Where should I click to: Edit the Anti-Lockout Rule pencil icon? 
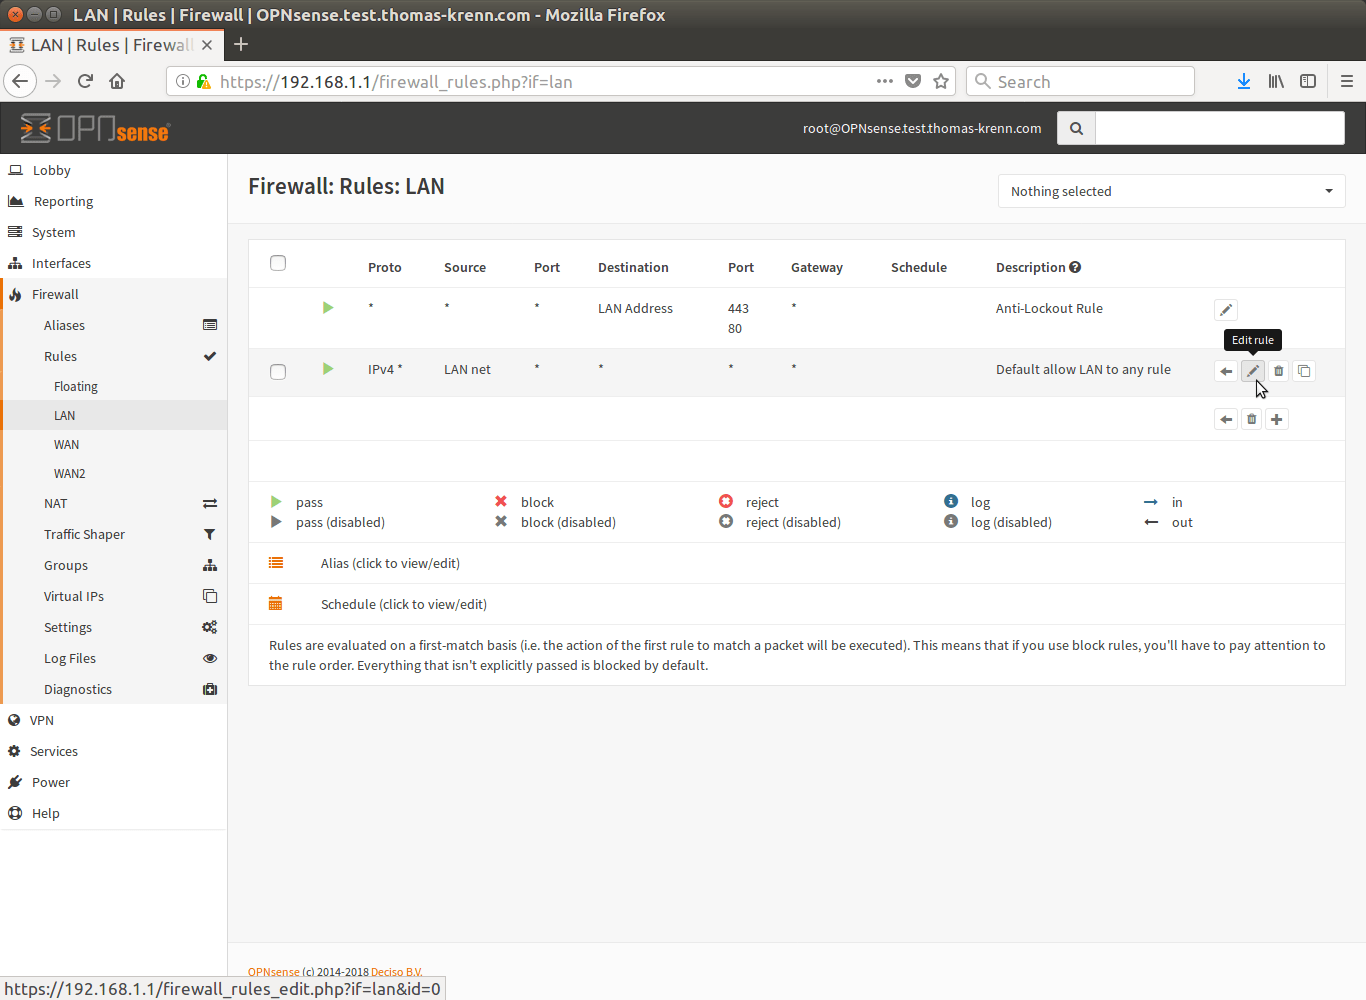tap(1225, 310)
